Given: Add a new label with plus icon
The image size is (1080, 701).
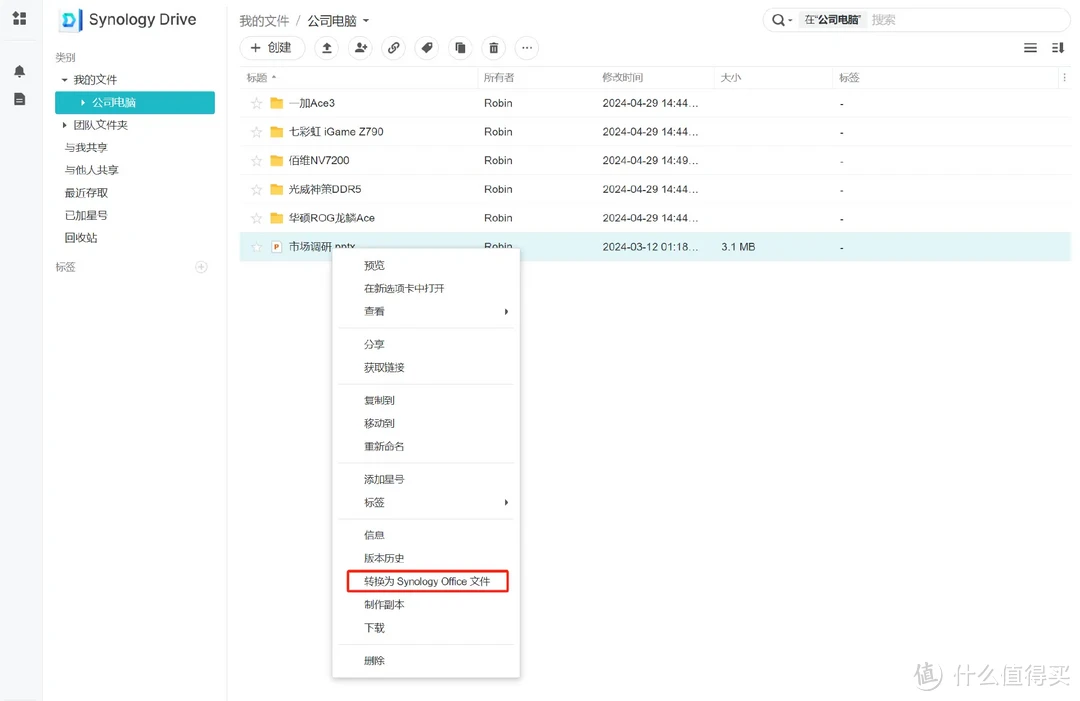Looking at the screenshot, I should tap(201, 267).
